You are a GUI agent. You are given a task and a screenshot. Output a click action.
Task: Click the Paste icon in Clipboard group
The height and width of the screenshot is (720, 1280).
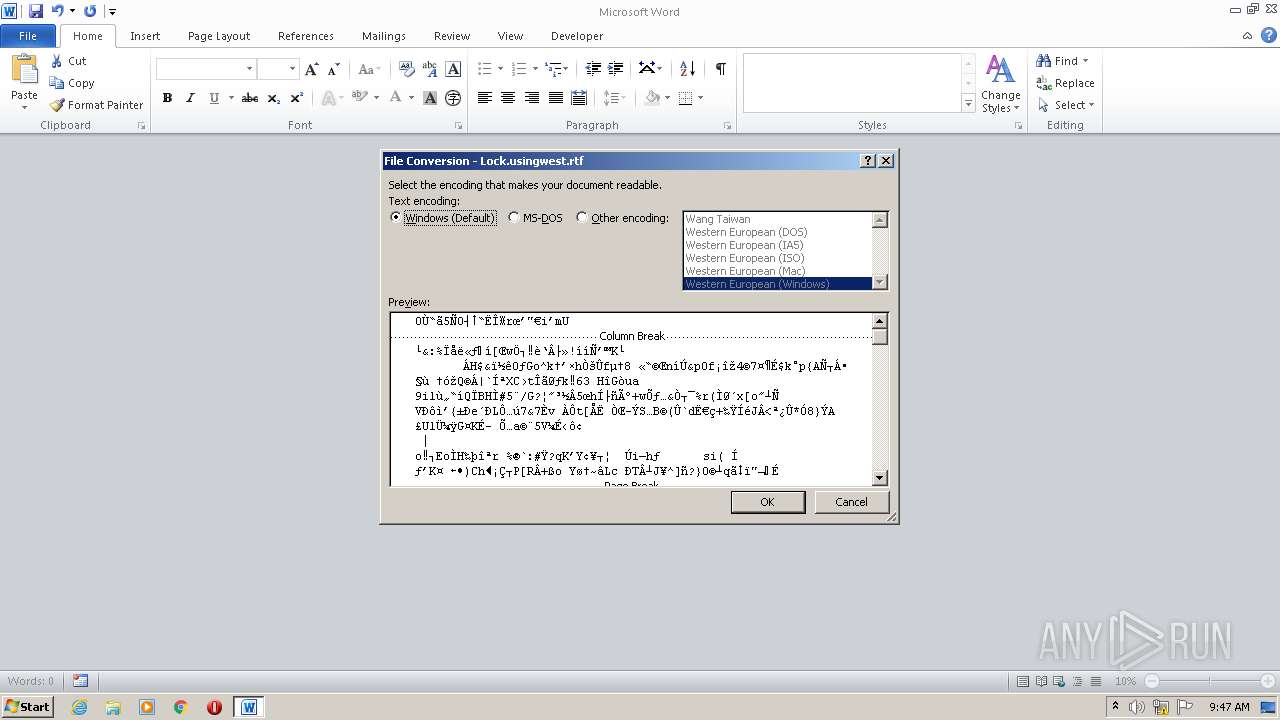[24, 69]
